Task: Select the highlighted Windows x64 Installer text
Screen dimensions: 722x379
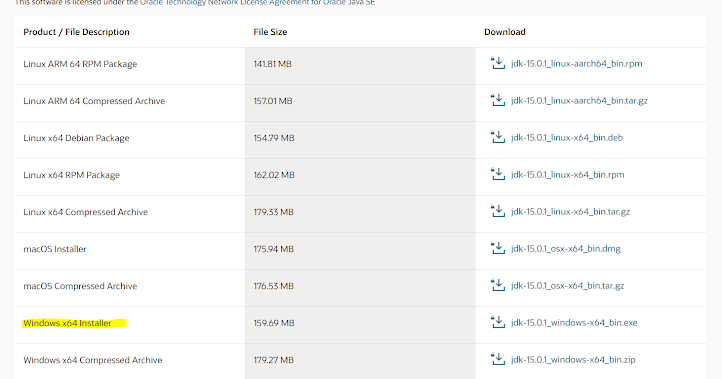Action: pos(67,323)
